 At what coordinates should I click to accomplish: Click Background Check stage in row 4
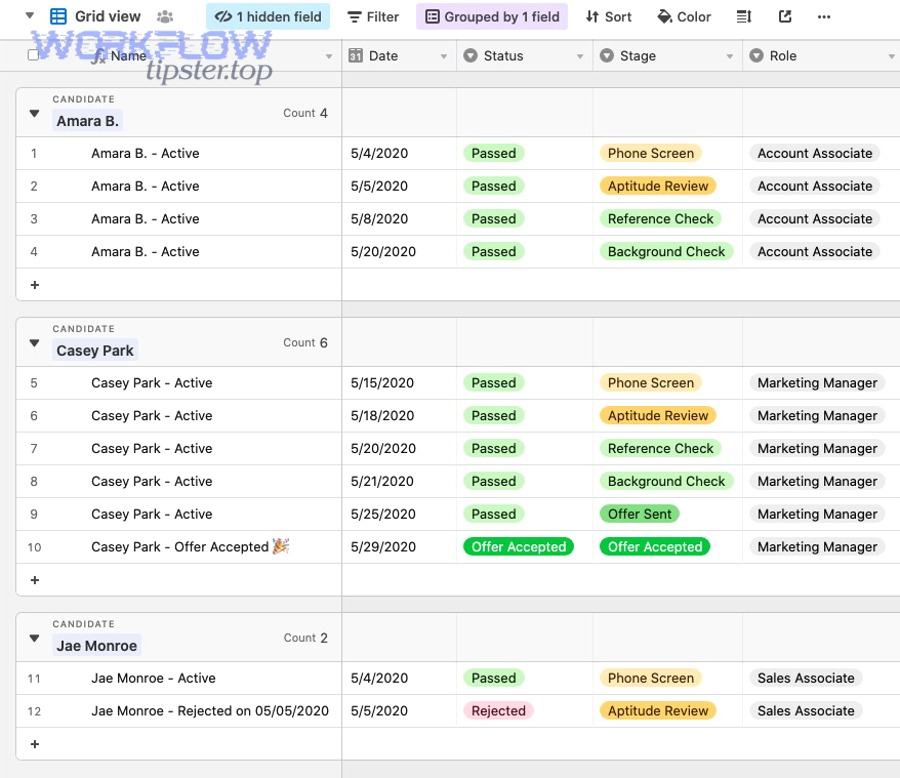pos(666,251)
